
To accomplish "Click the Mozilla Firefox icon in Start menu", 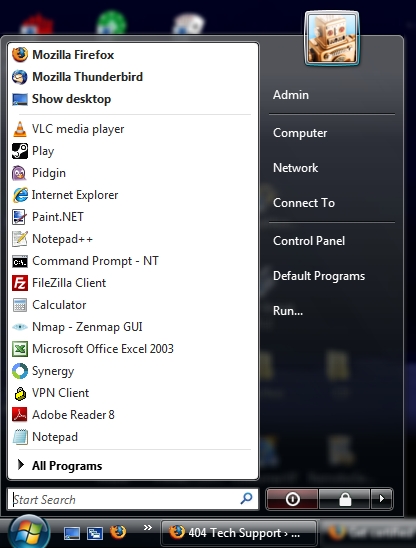I will (20, 55).
